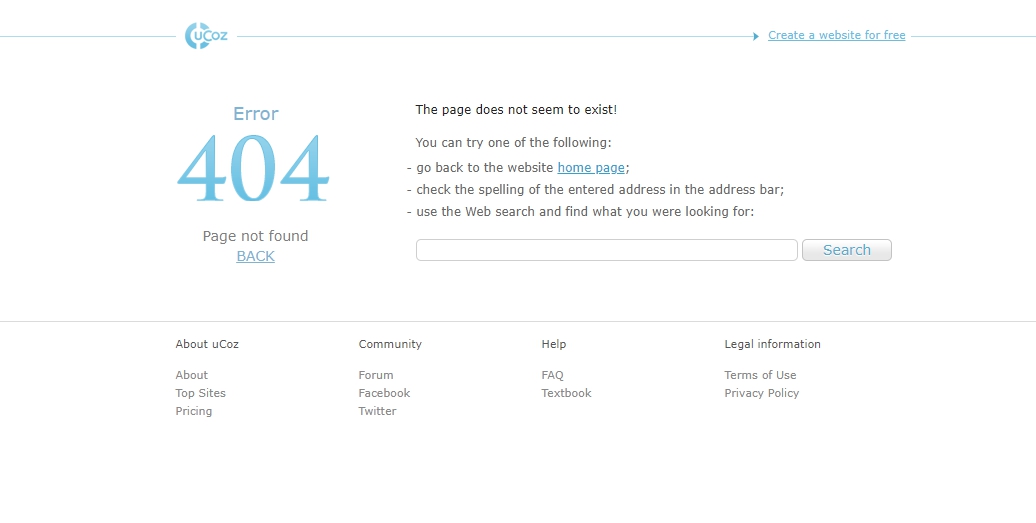View the FAQ link under Help
The image size is (1036, 523).
(552, 375)
